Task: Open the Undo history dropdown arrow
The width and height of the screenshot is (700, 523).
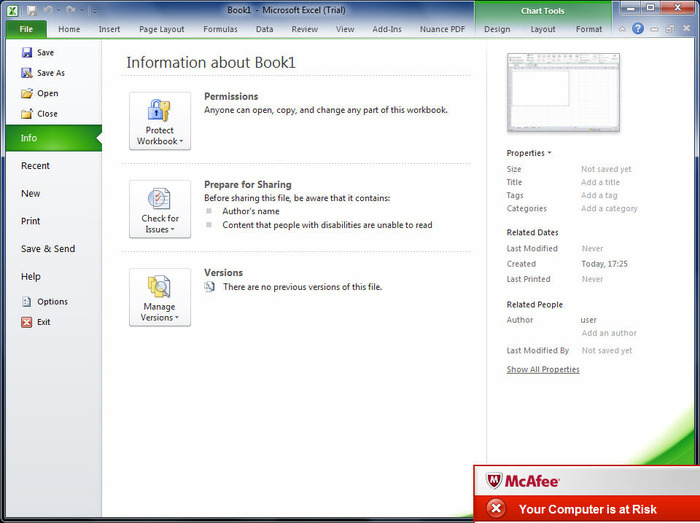Action: tap(58, 10)
